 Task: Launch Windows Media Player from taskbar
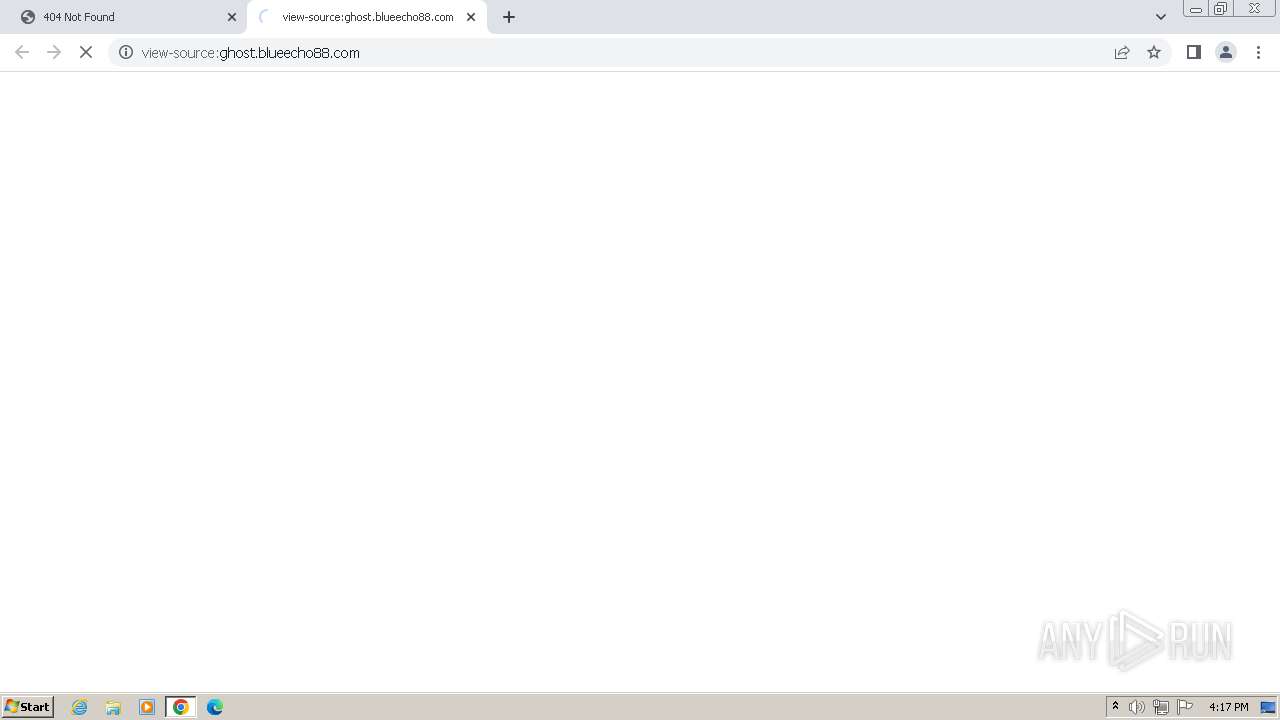click(x=147, y=707)
